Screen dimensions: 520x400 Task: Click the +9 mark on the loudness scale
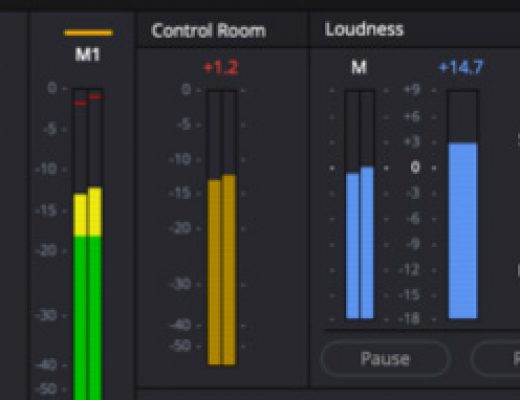(x=412, y=90)
